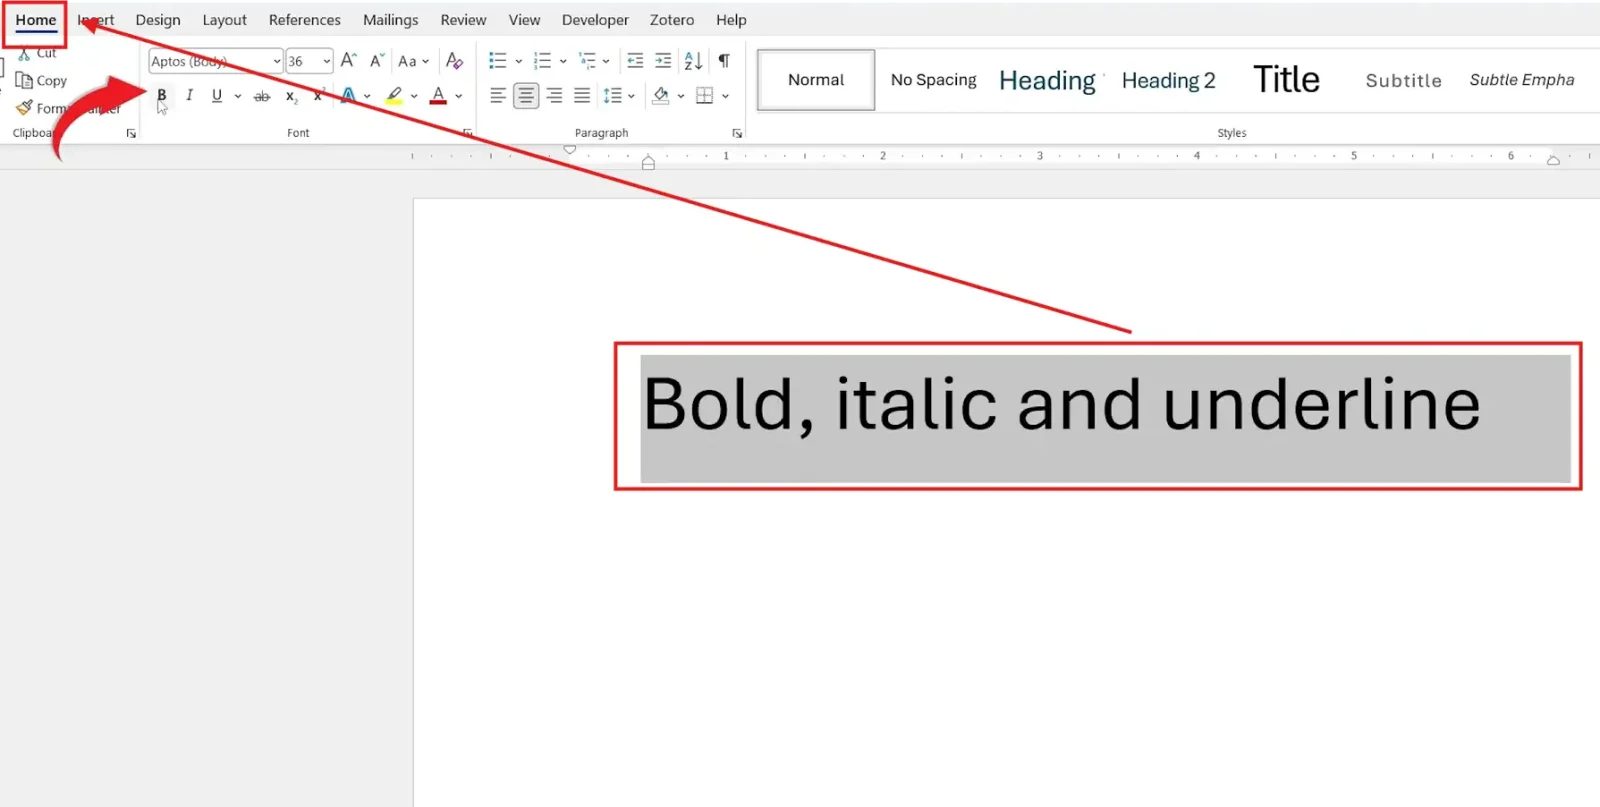Toggle Align Left
Image resolution: width=1600 pixels, height=807 pixels.
coord(498,96)
